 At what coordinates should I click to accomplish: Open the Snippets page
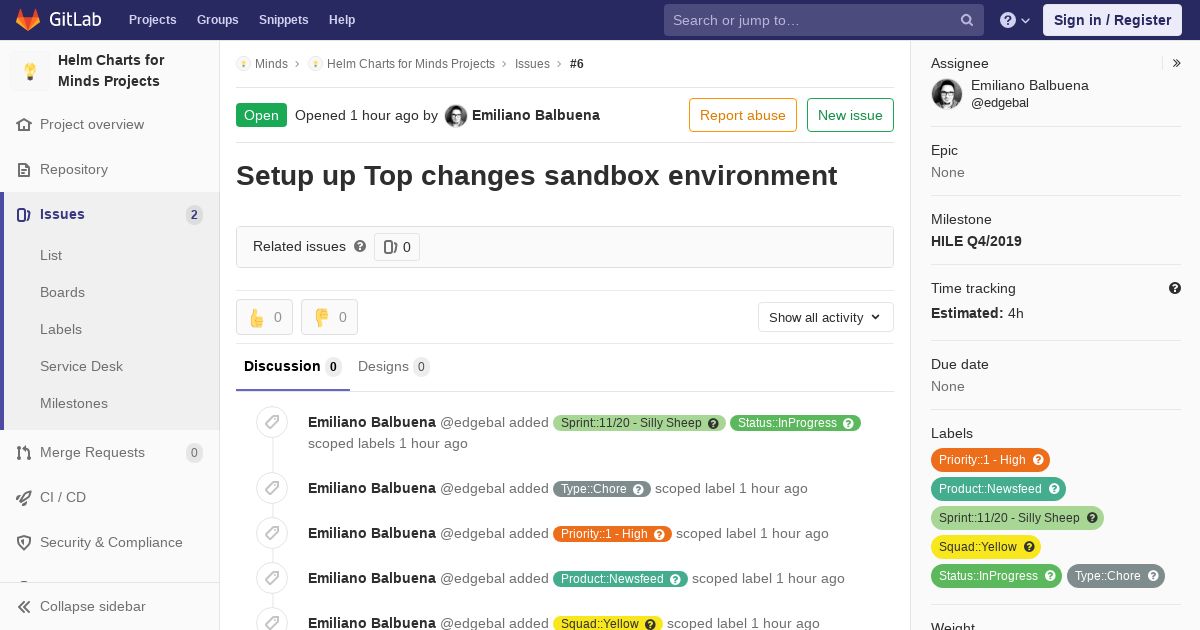(284, 20)
